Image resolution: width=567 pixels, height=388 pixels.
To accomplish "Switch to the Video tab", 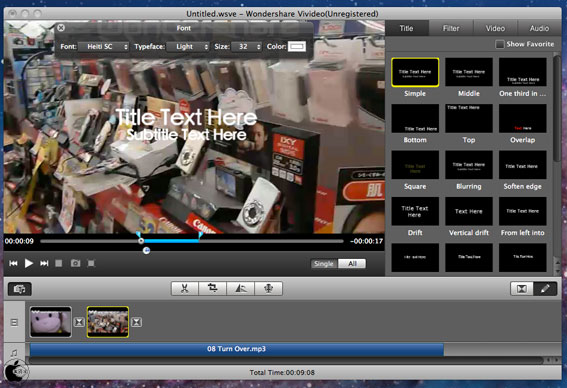I will (495, 28).
